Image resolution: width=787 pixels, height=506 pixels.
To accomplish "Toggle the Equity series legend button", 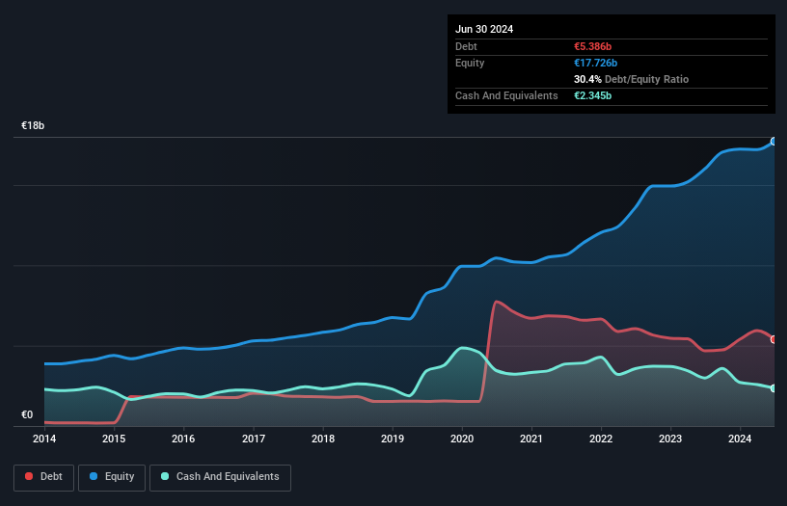I will tap(112, 477).
